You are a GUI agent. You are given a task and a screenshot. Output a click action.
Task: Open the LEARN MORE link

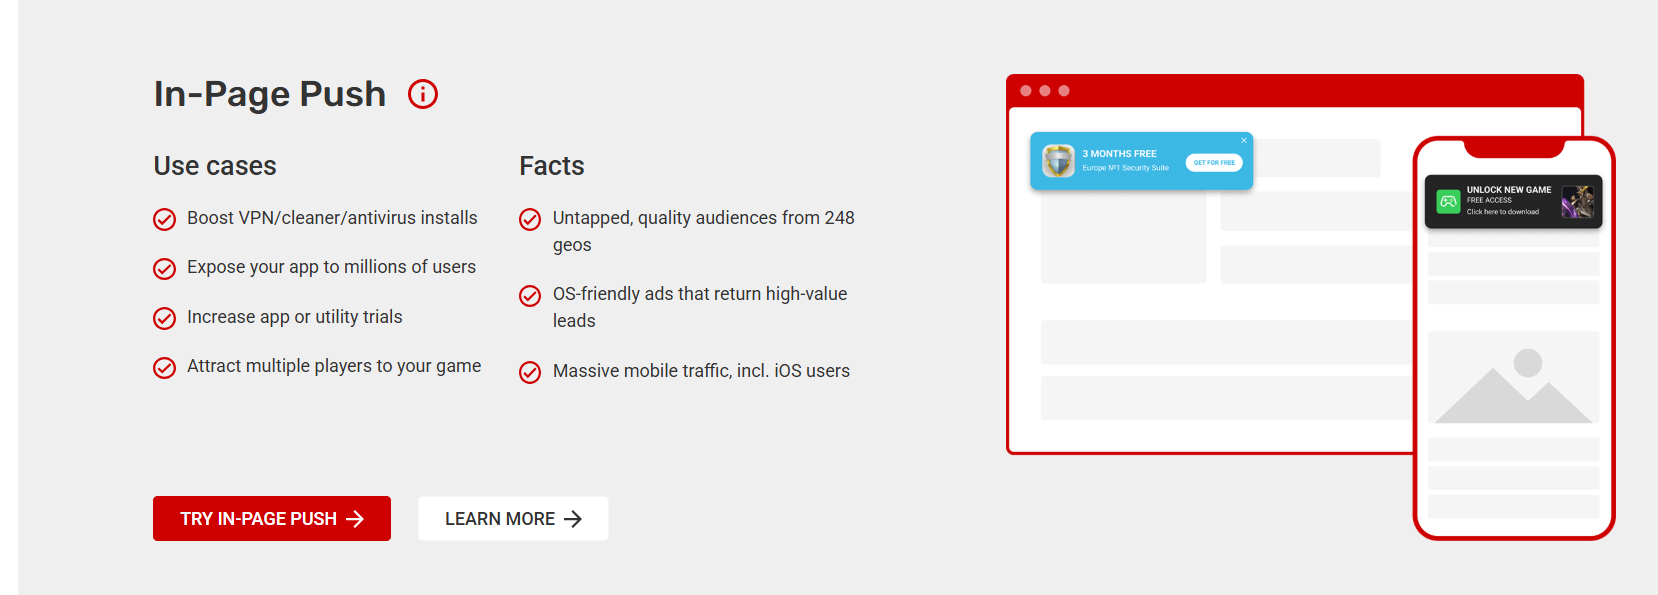[x=513, y=519]
